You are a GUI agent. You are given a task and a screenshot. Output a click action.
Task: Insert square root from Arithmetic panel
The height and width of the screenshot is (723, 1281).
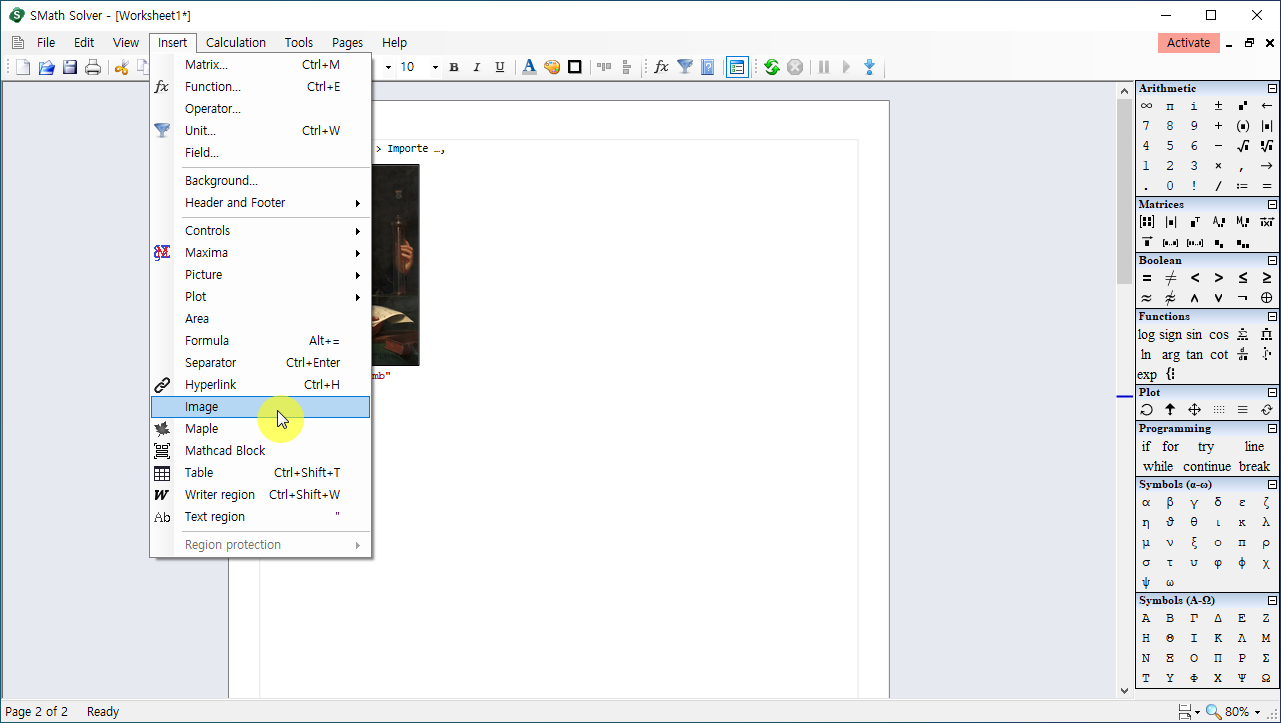point(1242,146)
